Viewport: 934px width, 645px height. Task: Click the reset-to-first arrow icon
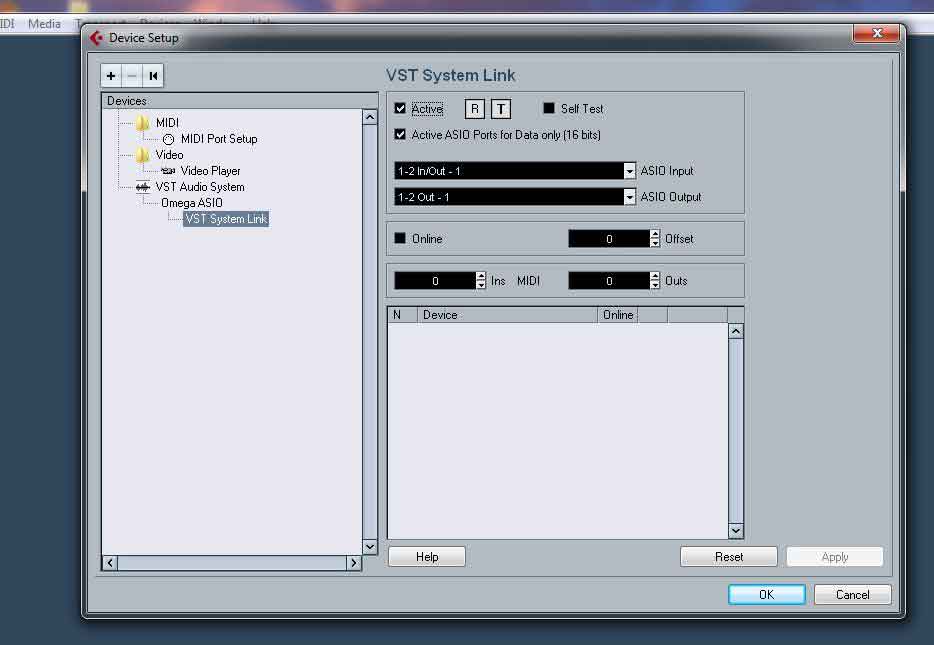[x=153, y=76]
